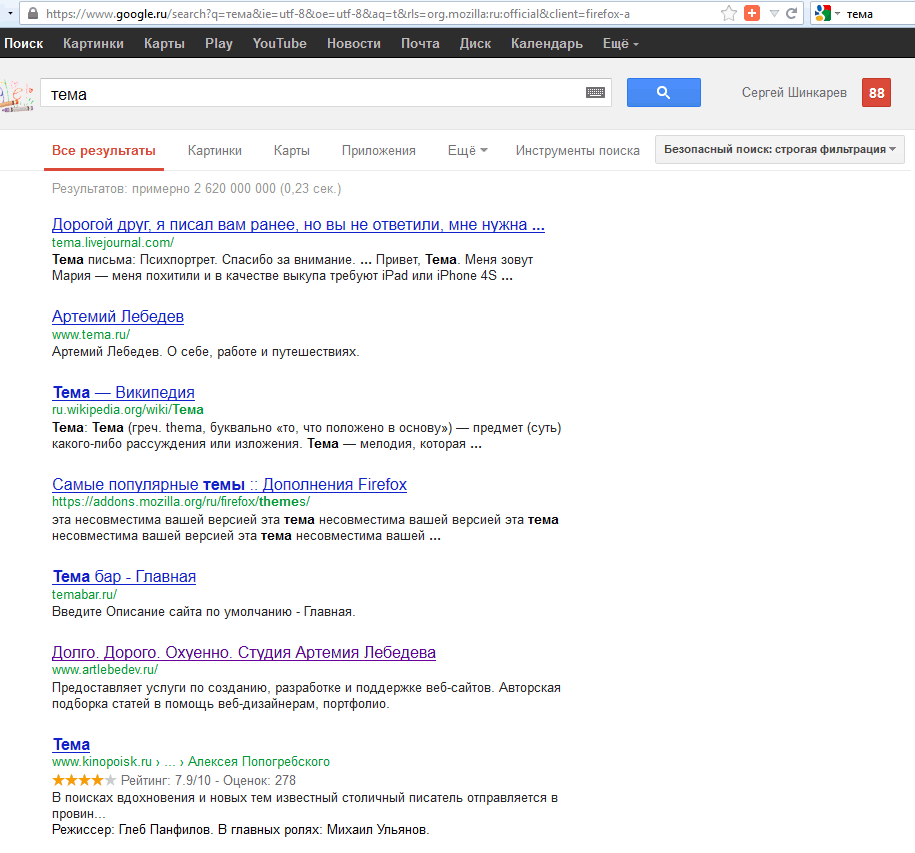915x853 pixels.
Task: Click the lock icon beside the URL
Action: point(33,14)
